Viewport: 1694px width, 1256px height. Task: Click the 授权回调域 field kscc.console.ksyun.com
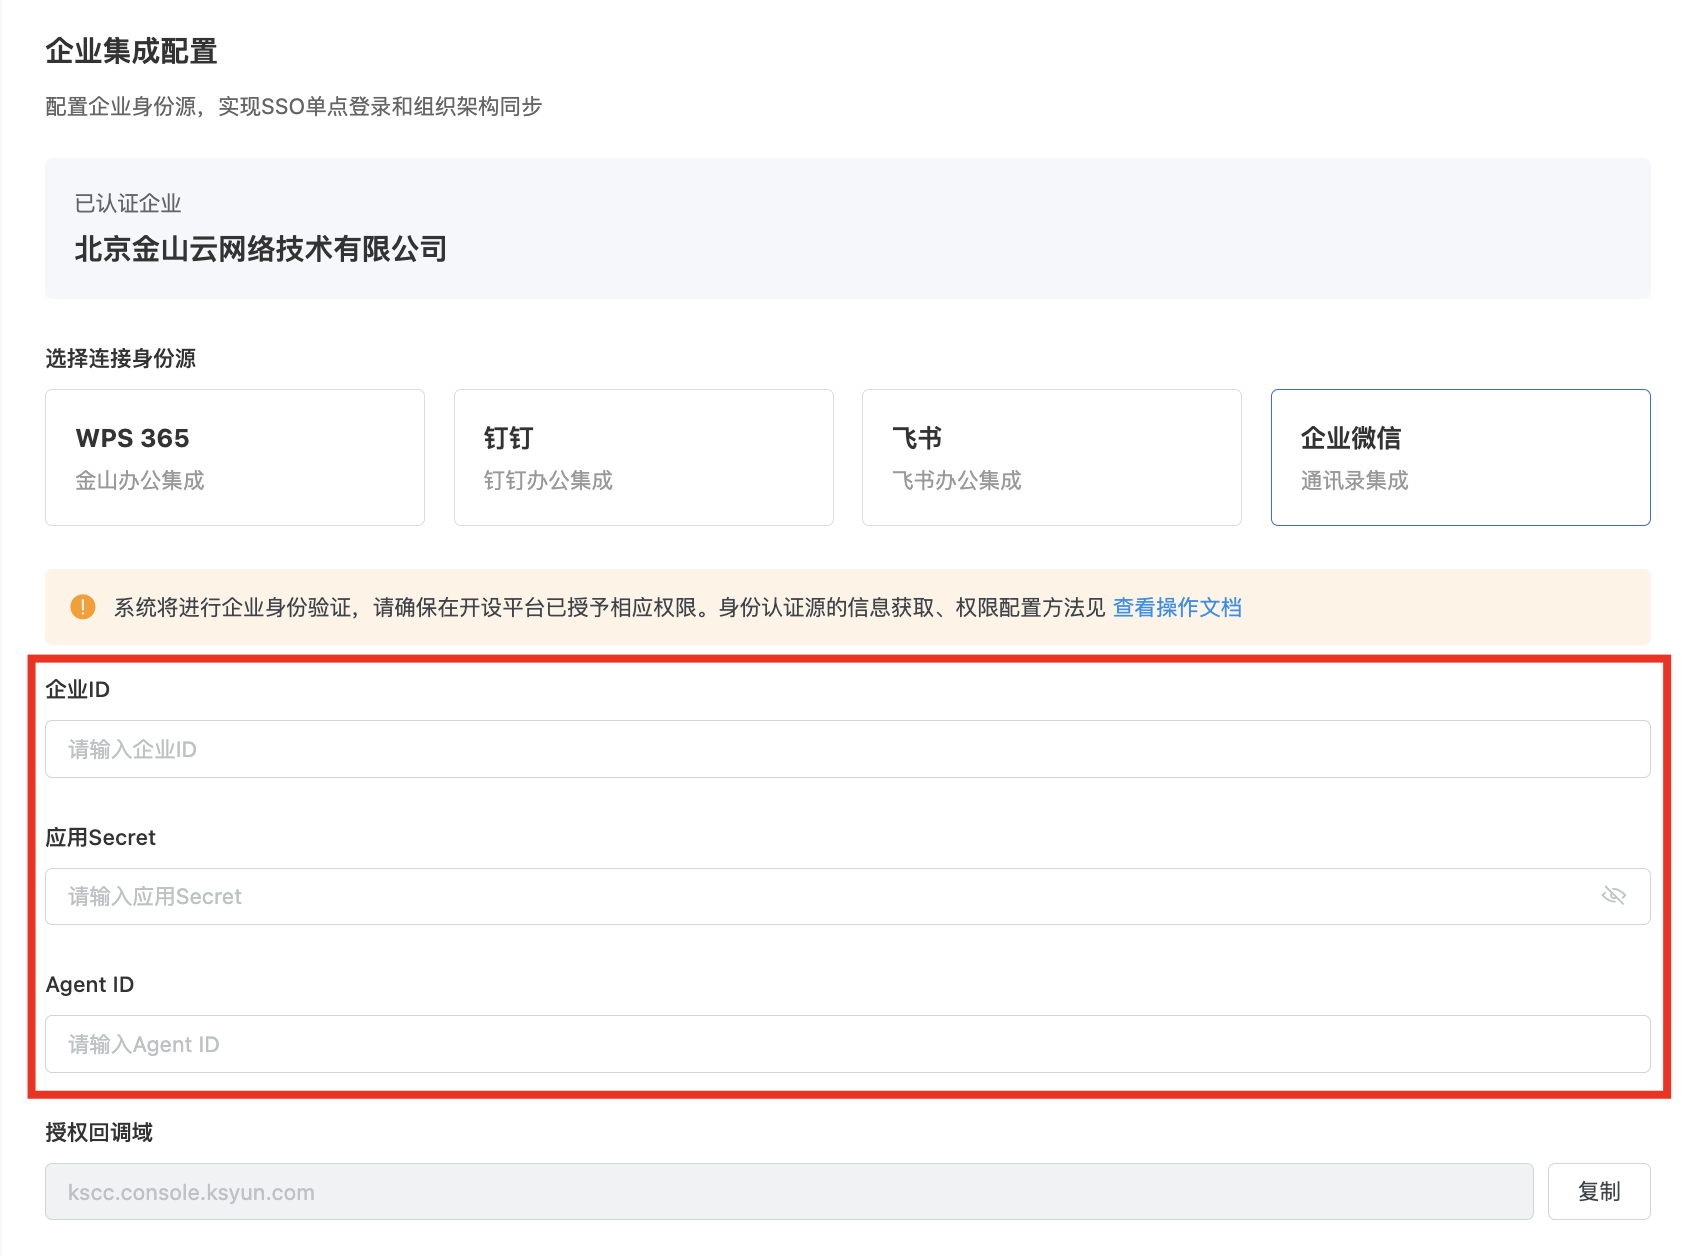click(789, 1192)
